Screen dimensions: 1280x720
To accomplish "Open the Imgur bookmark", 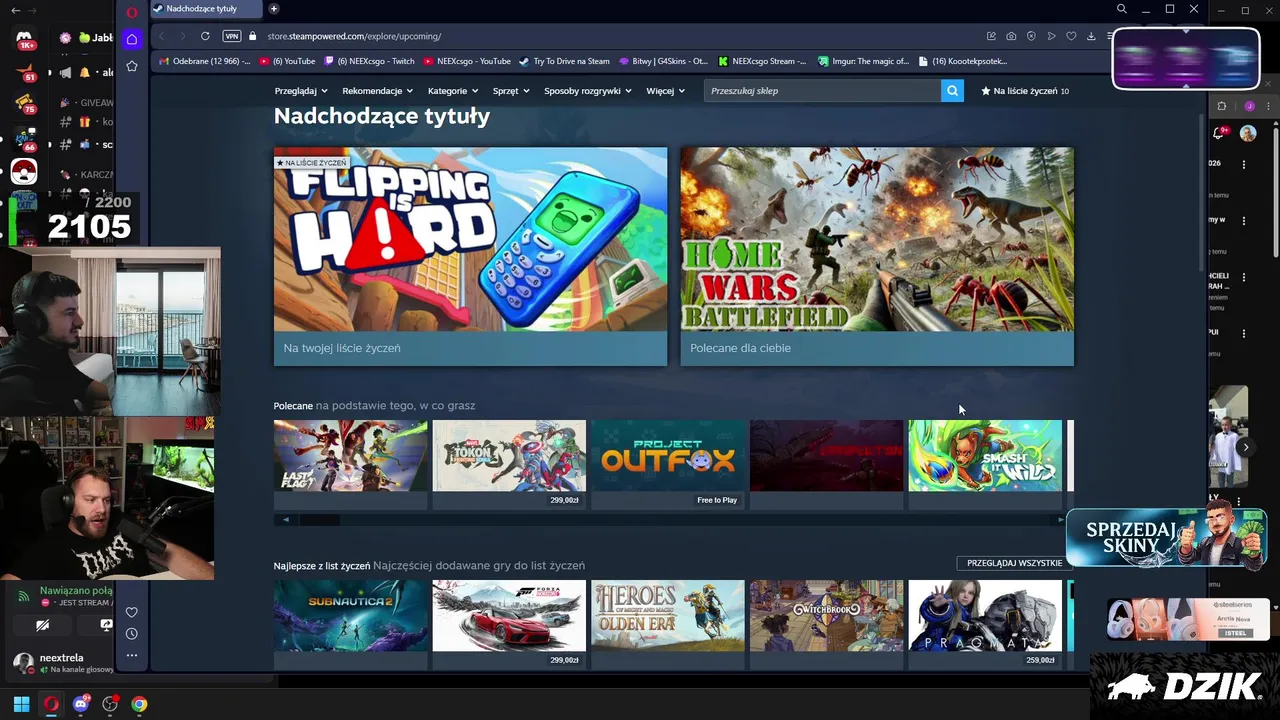I will (863, 61).
